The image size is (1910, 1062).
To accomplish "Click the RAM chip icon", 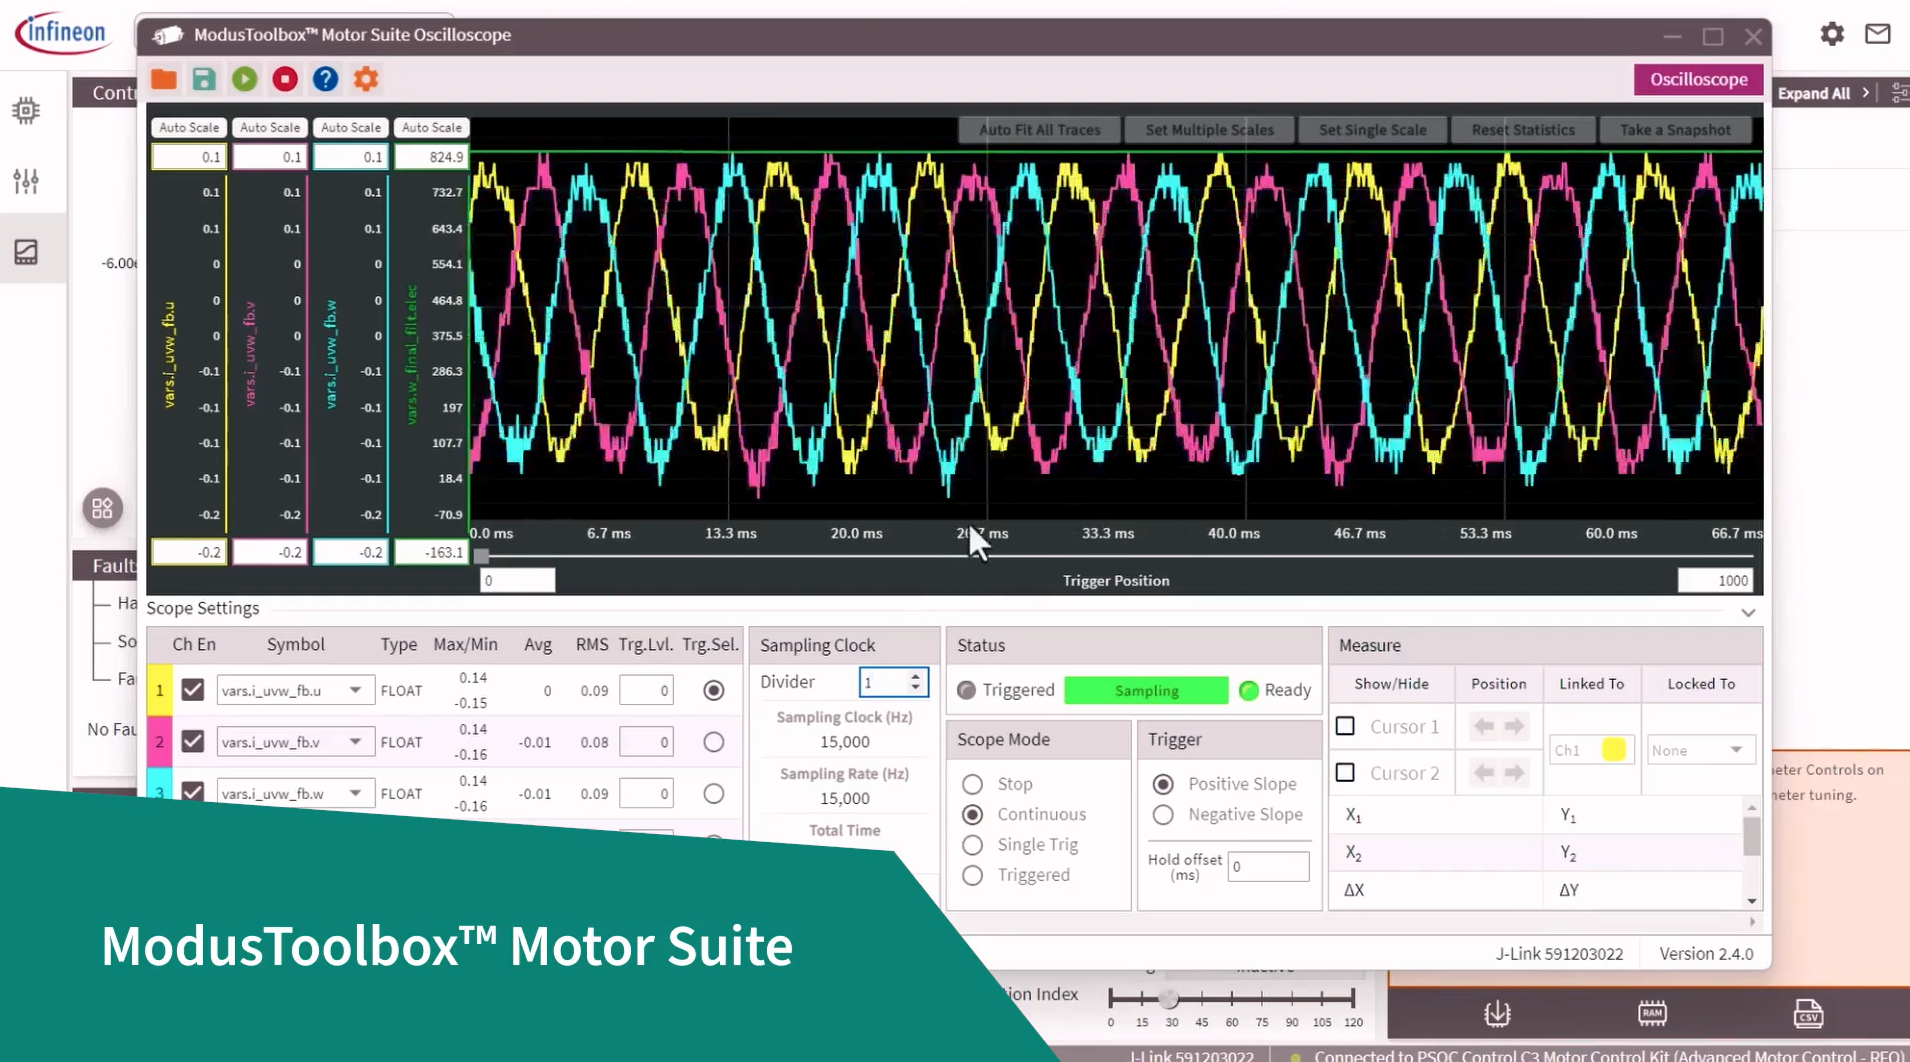I will 1652,1013.
